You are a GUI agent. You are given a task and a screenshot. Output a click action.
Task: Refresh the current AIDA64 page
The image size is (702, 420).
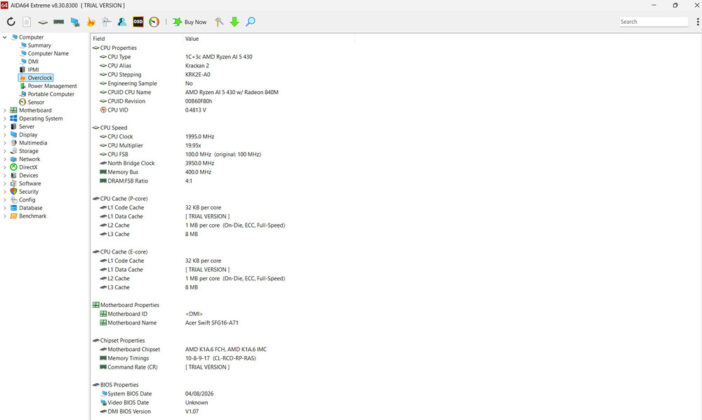point(11,21)
